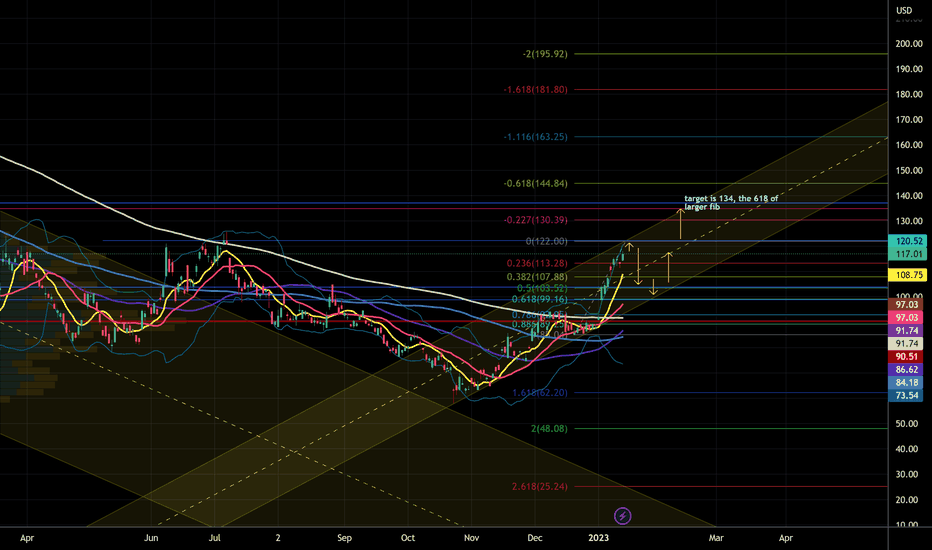Select the 0.236(113.28) fib level label

(537, 263)
